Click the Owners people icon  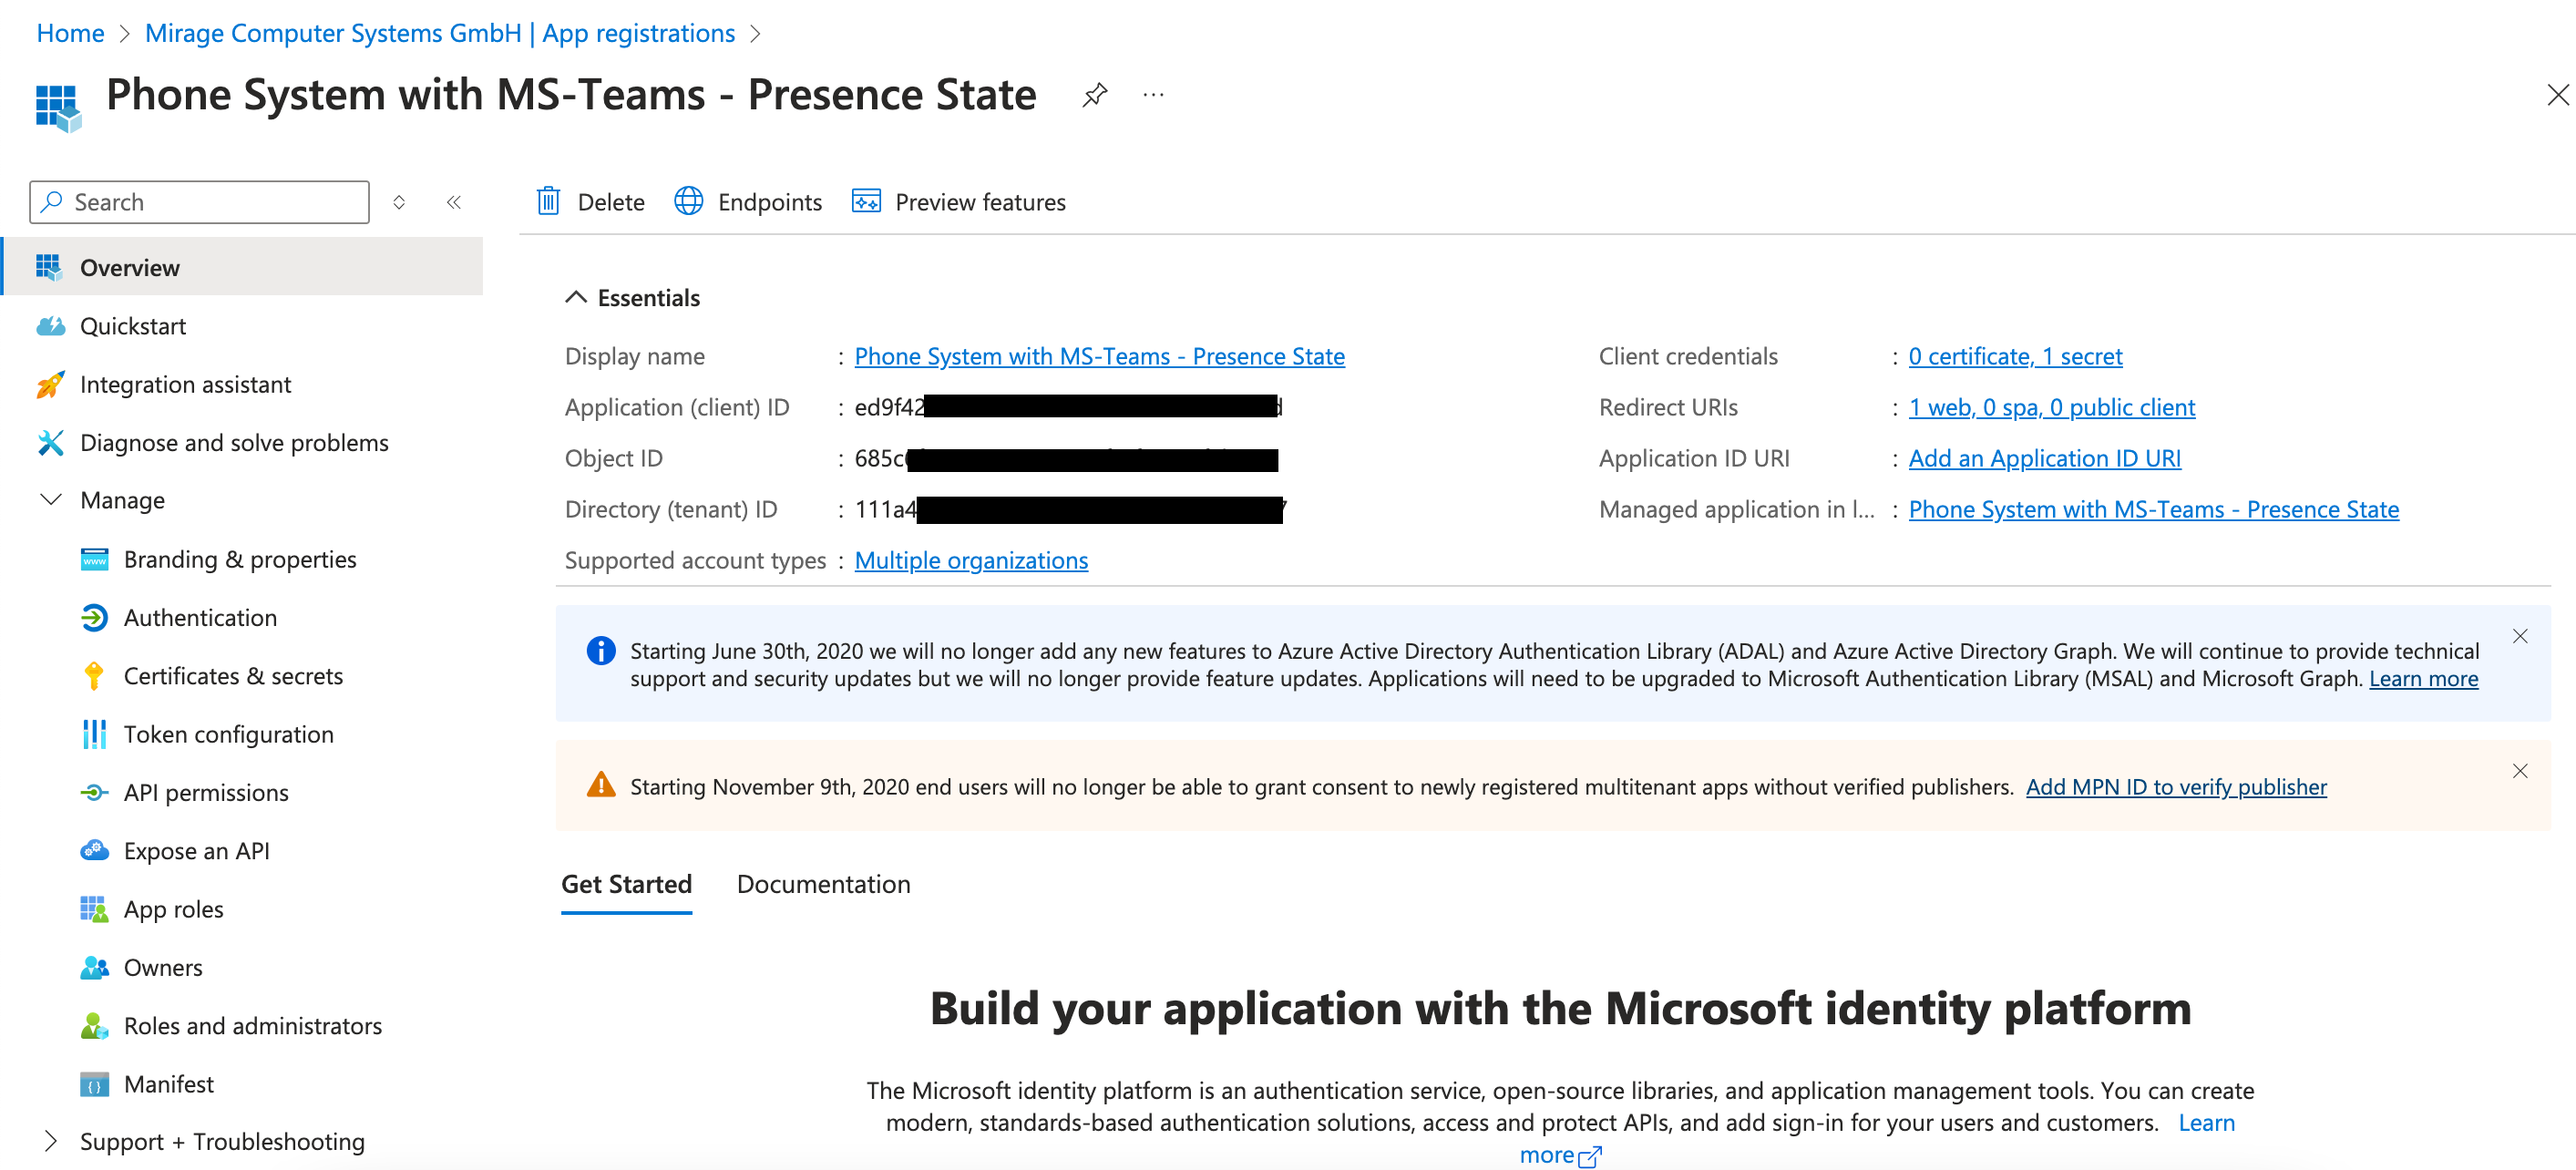pyautogui.click(x=94, y=967)
